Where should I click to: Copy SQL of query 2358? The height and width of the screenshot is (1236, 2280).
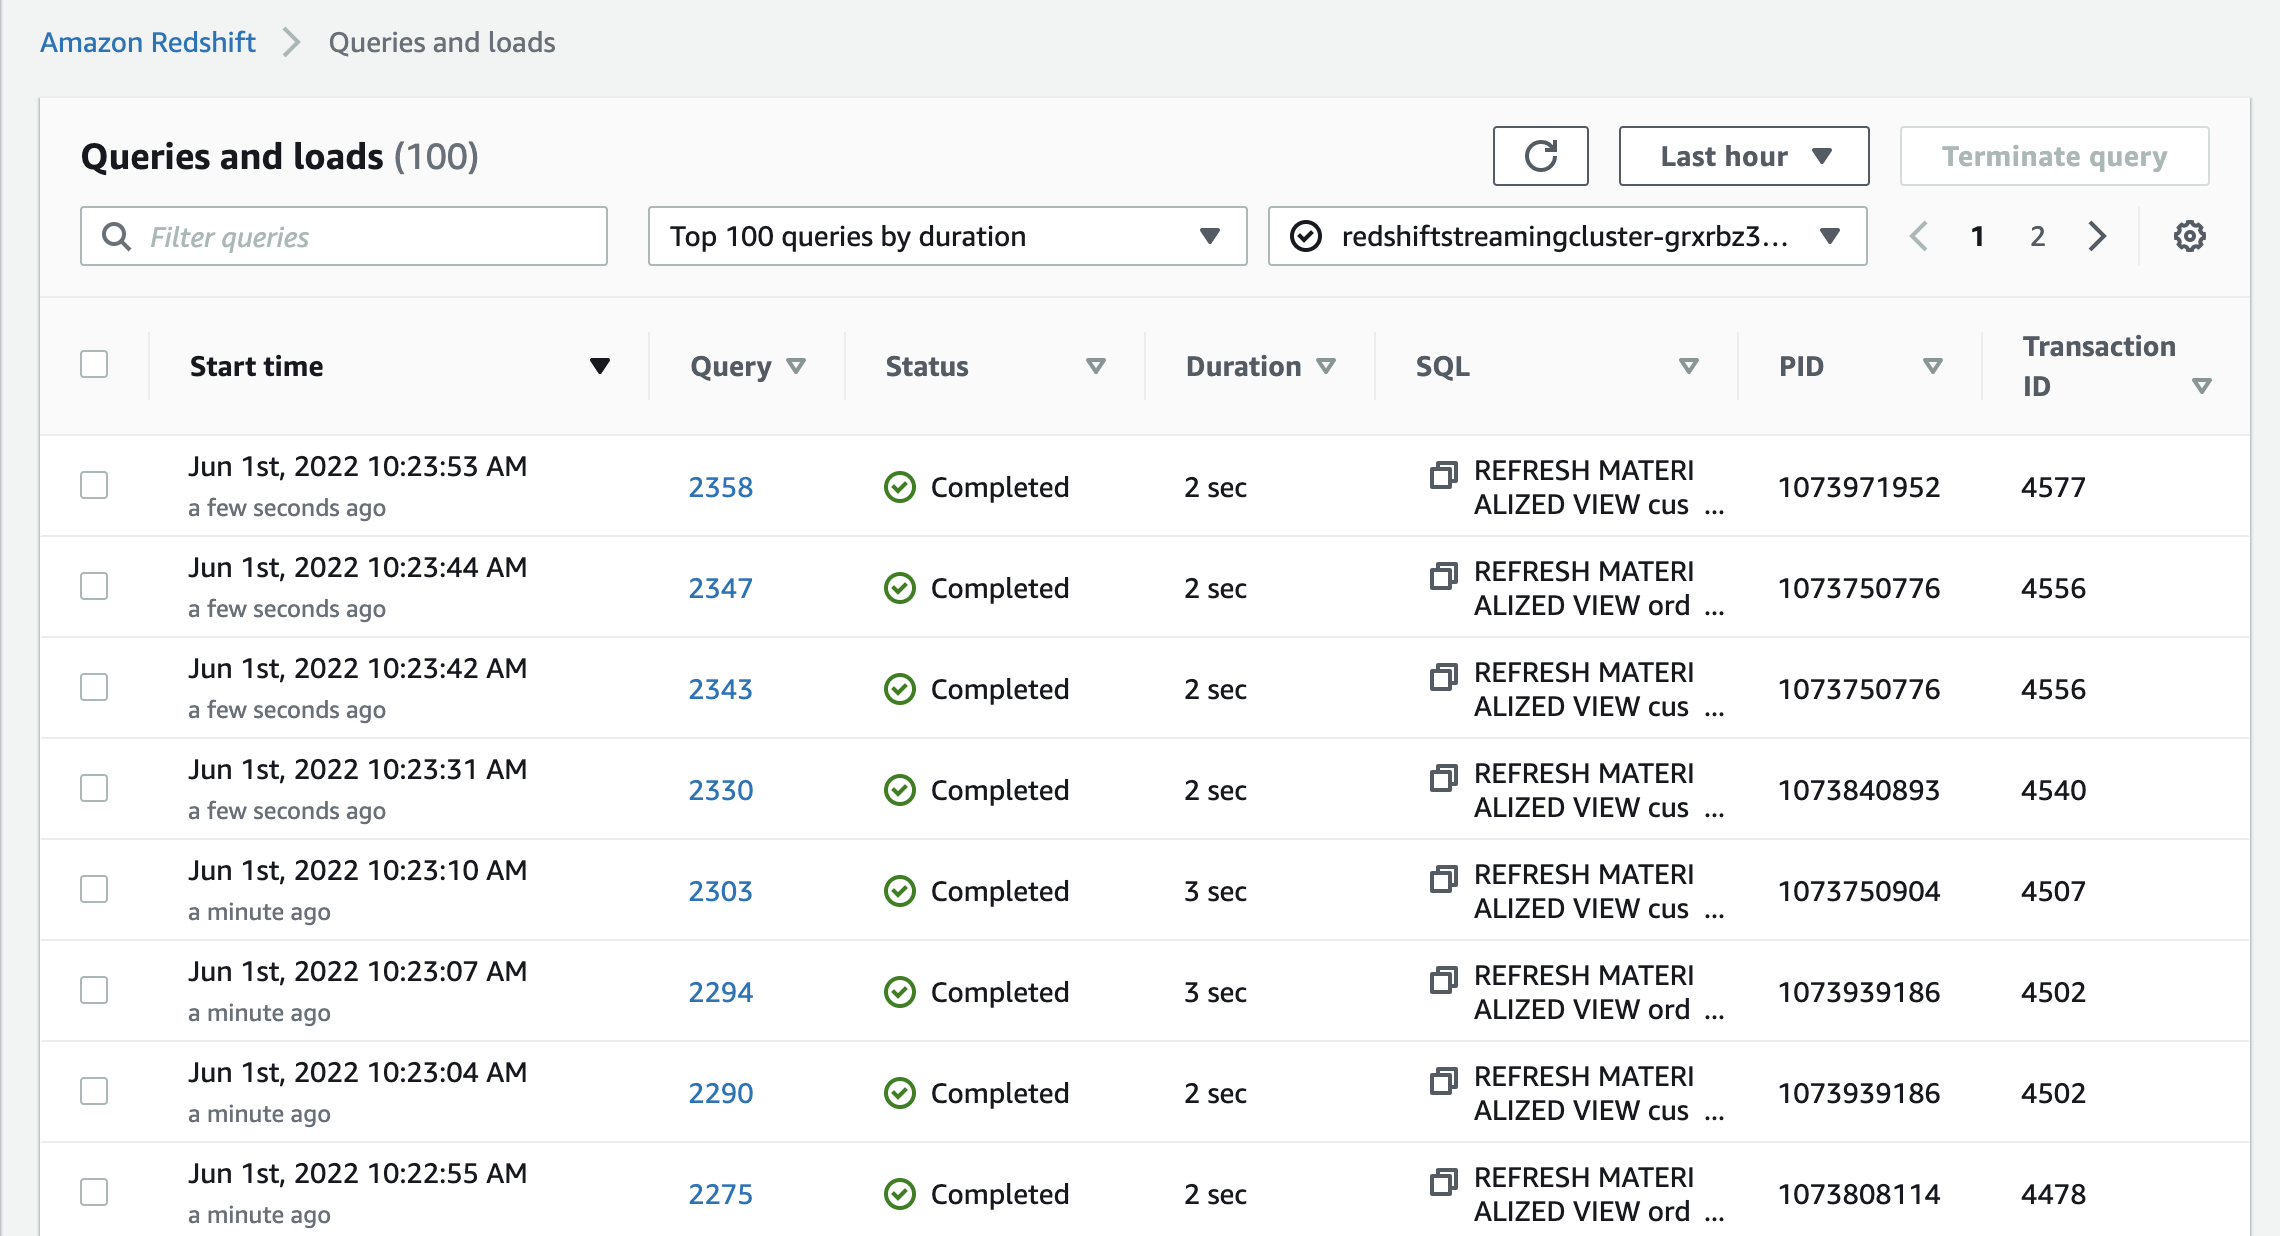click(1442, 474)
